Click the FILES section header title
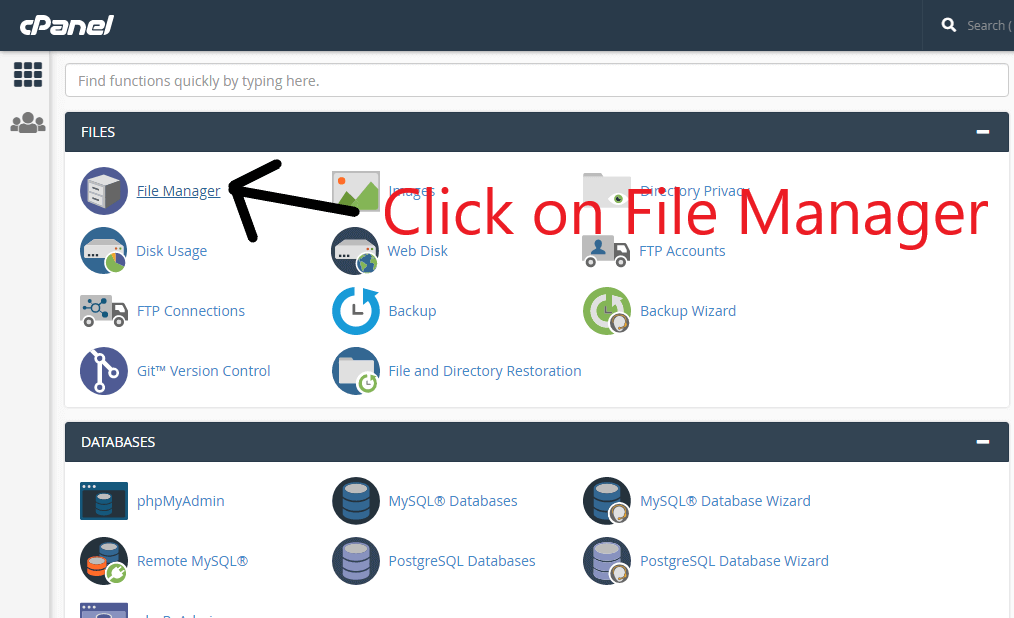Viewport: 1014px width, 618px height. click(x=98, y=132)
